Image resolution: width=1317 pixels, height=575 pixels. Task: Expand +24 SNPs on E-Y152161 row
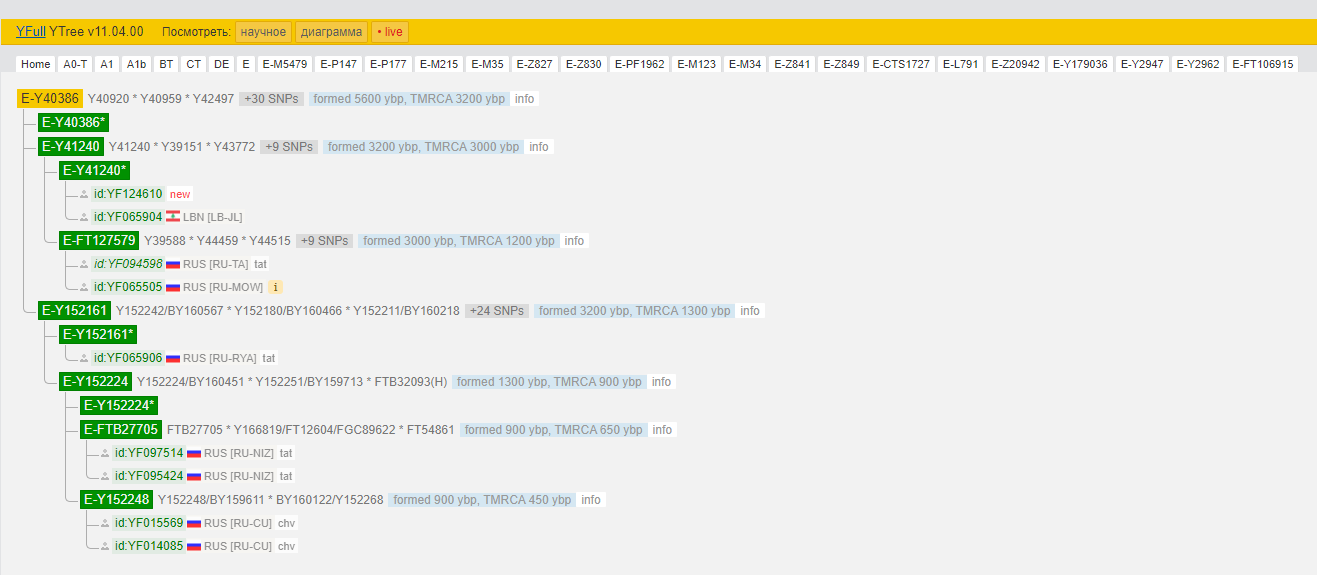[497, 311]
